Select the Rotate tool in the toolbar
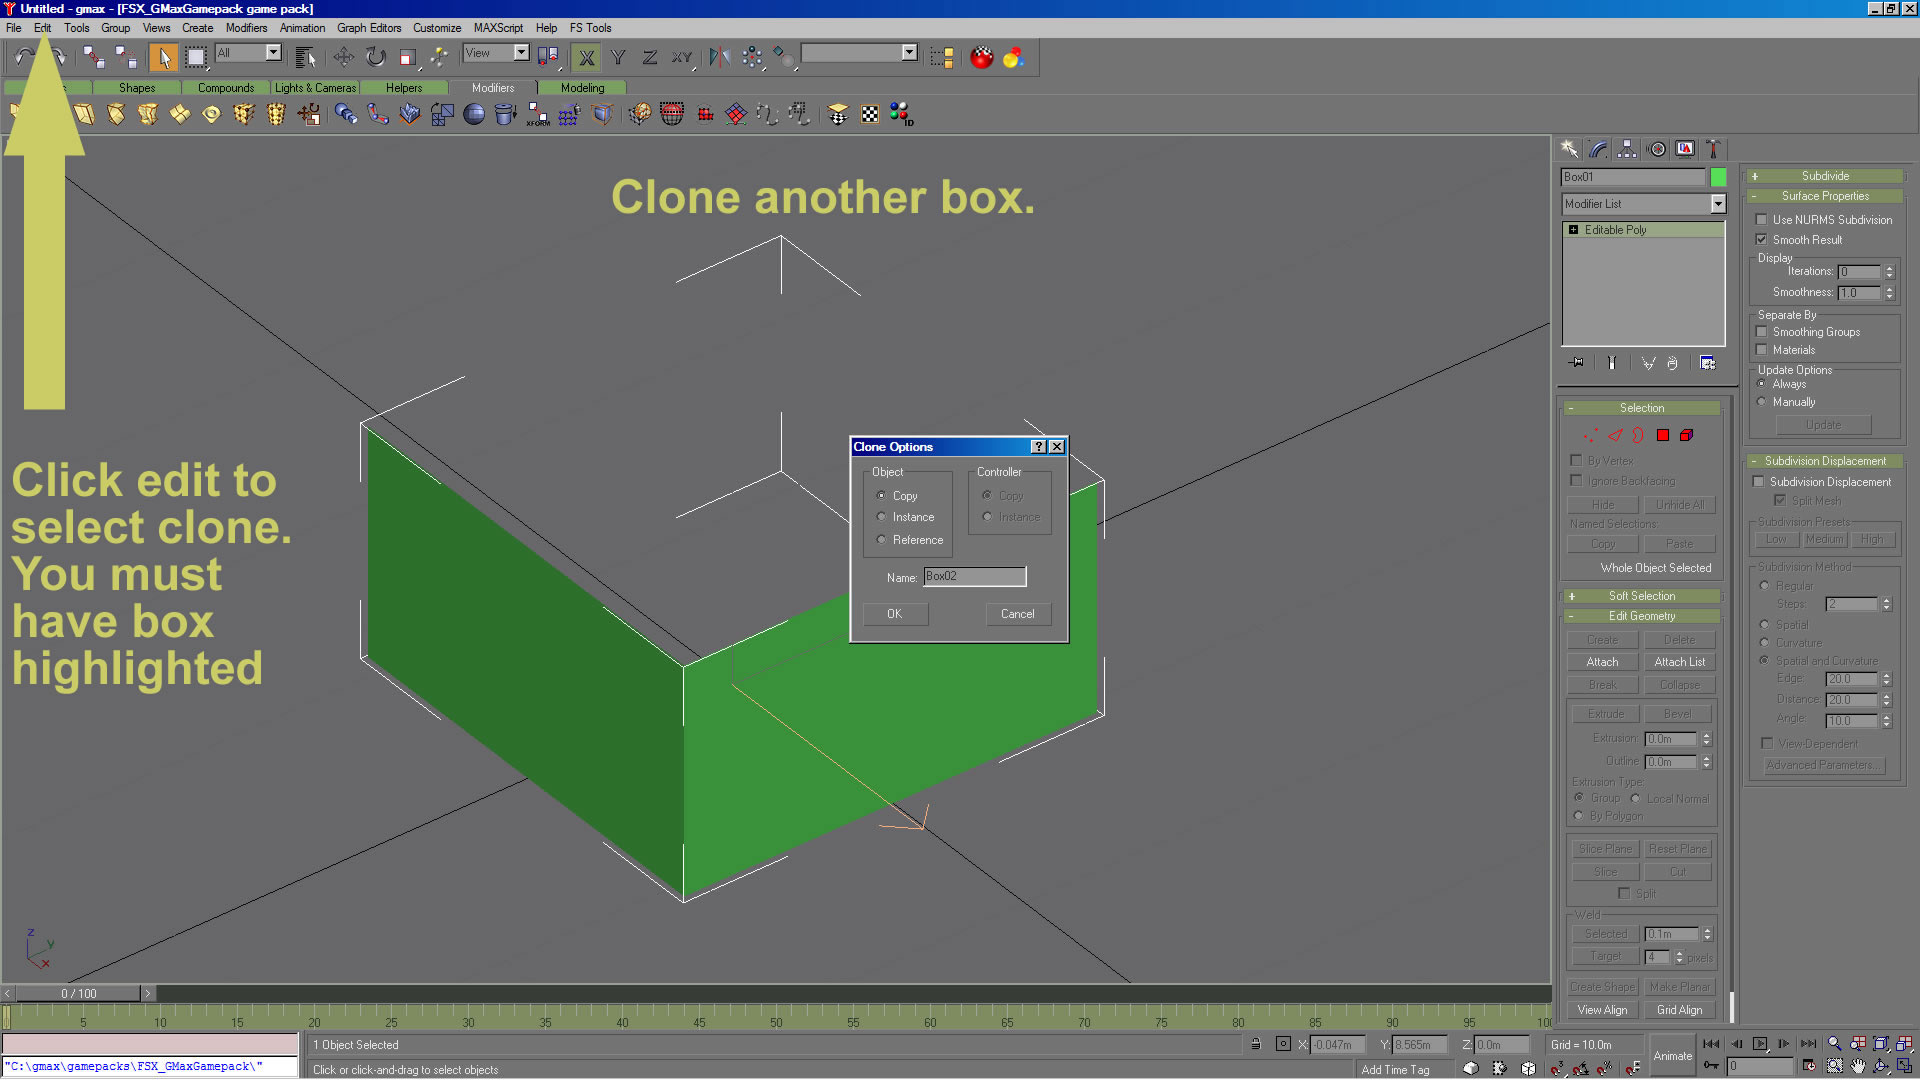1920x1080 pixels. pos(376,57)
